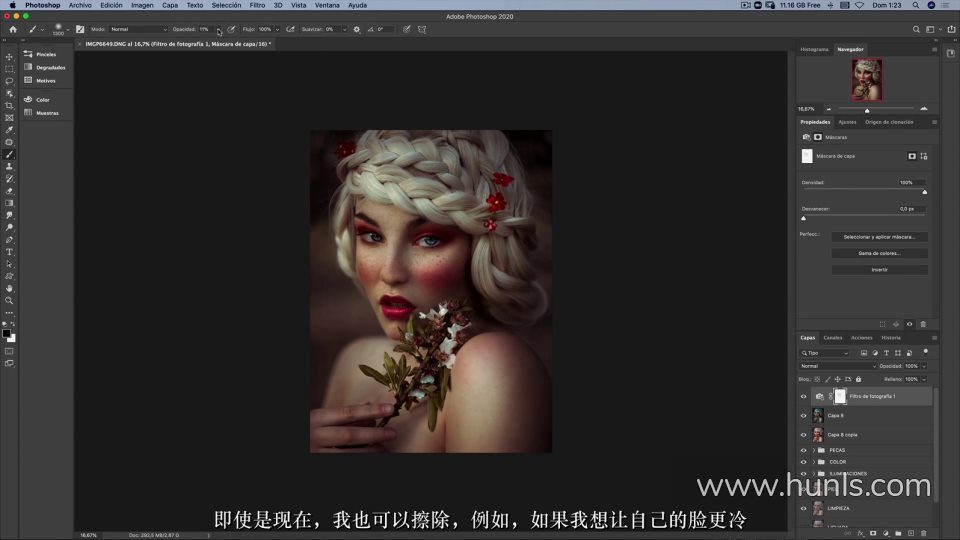Select the layer mask thumbnail
The width and height of the screenshot is (960, 540).
pyautogui.click(x=840, y=396)
